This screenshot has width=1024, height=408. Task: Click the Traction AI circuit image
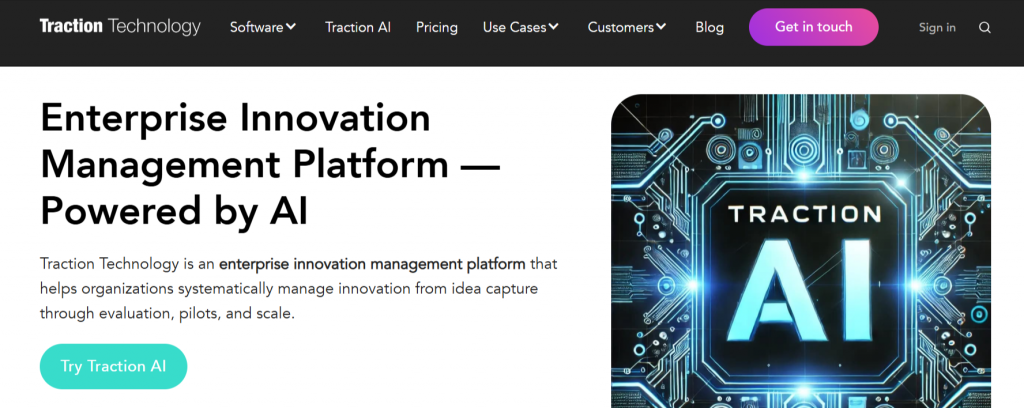tap(801, 251)
